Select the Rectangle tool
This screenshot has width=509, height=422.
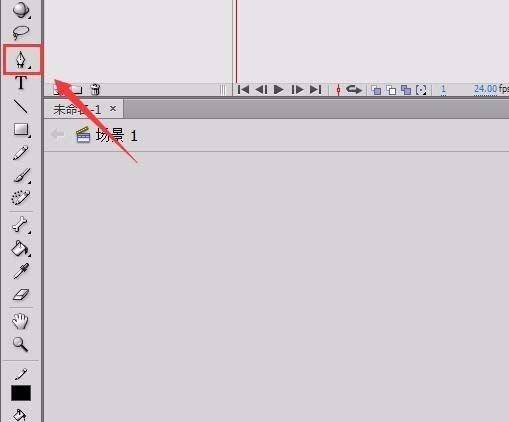pyautogui.click(x=22, y=130)
